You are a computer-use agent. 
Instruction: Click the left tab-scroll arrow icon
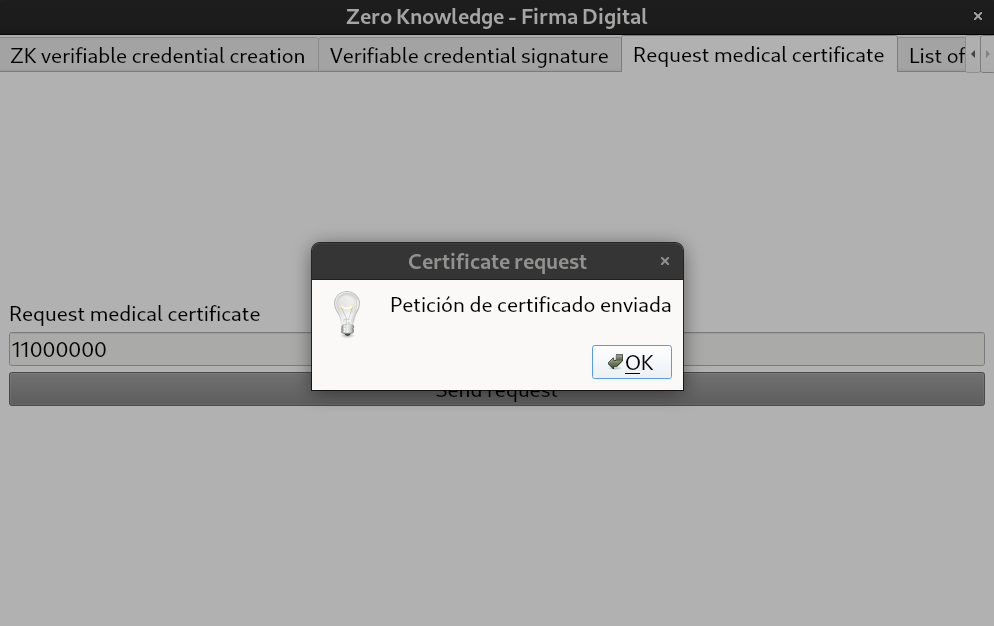point(975,55)
